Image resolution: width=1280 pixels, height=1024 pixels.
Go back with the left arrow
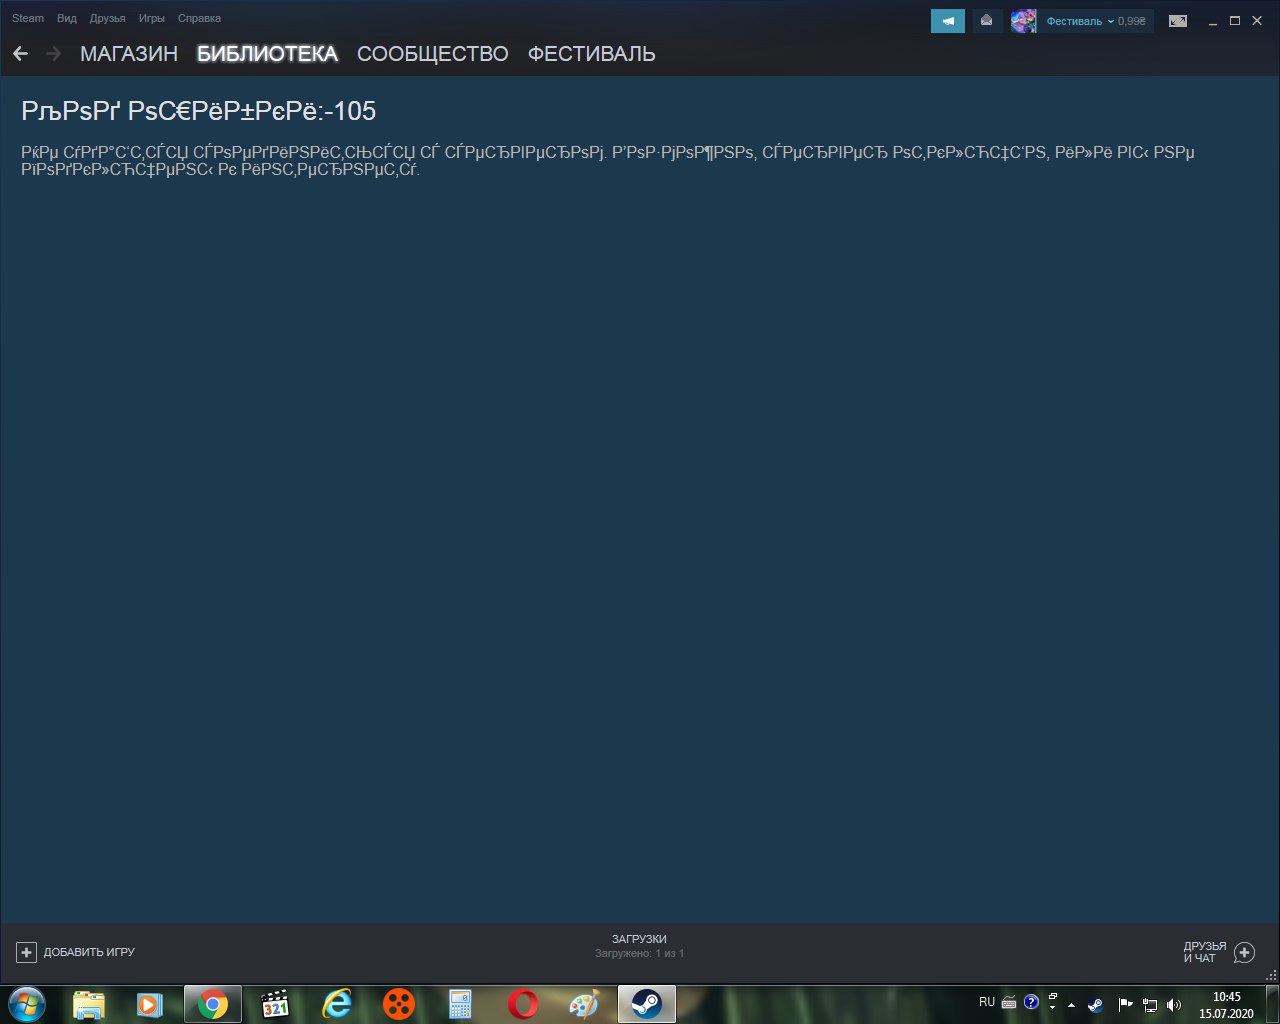(20, 54)
